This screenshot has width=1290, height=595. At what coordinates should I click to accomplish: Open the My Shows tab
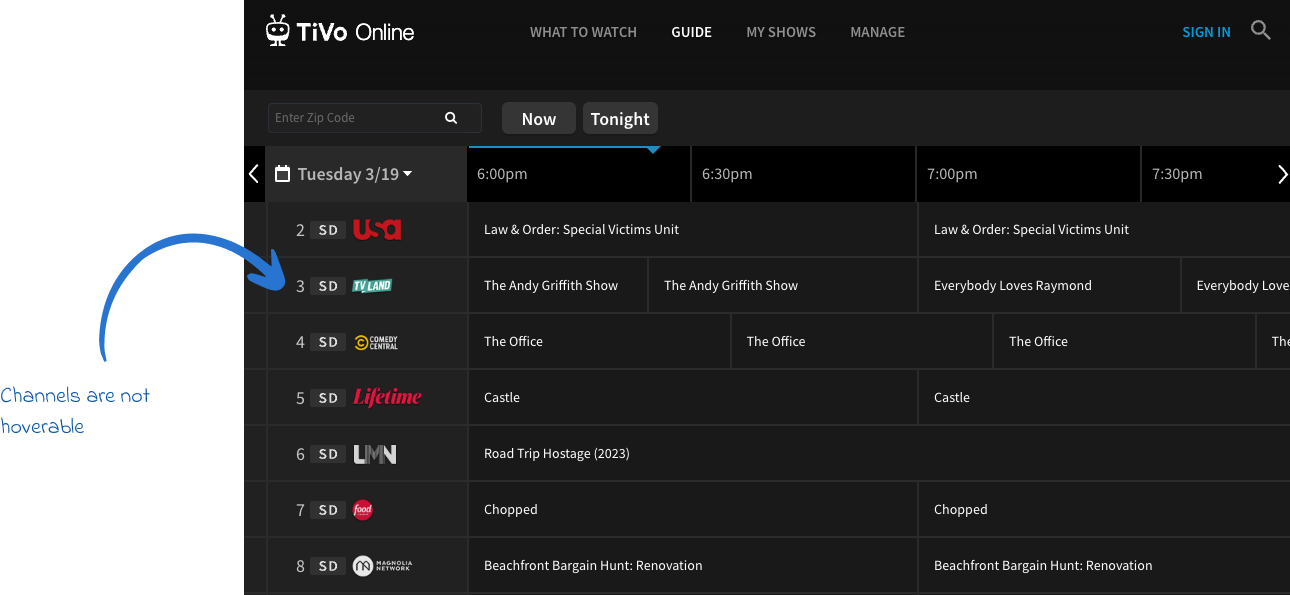click(x=781, y=32)
